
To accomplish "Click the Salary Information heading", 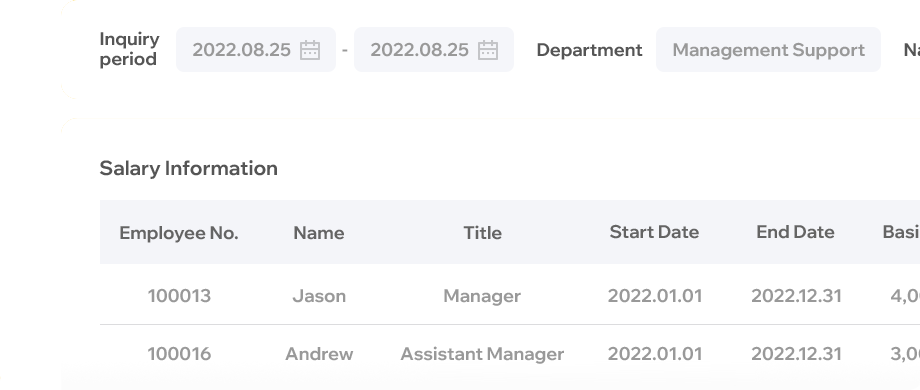I will click(188, 168).
